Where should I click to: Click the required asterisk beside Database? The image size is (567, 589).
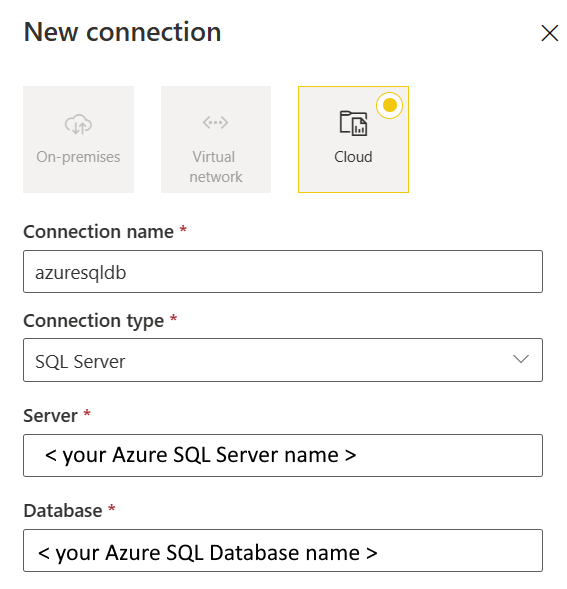coord(112,509)
